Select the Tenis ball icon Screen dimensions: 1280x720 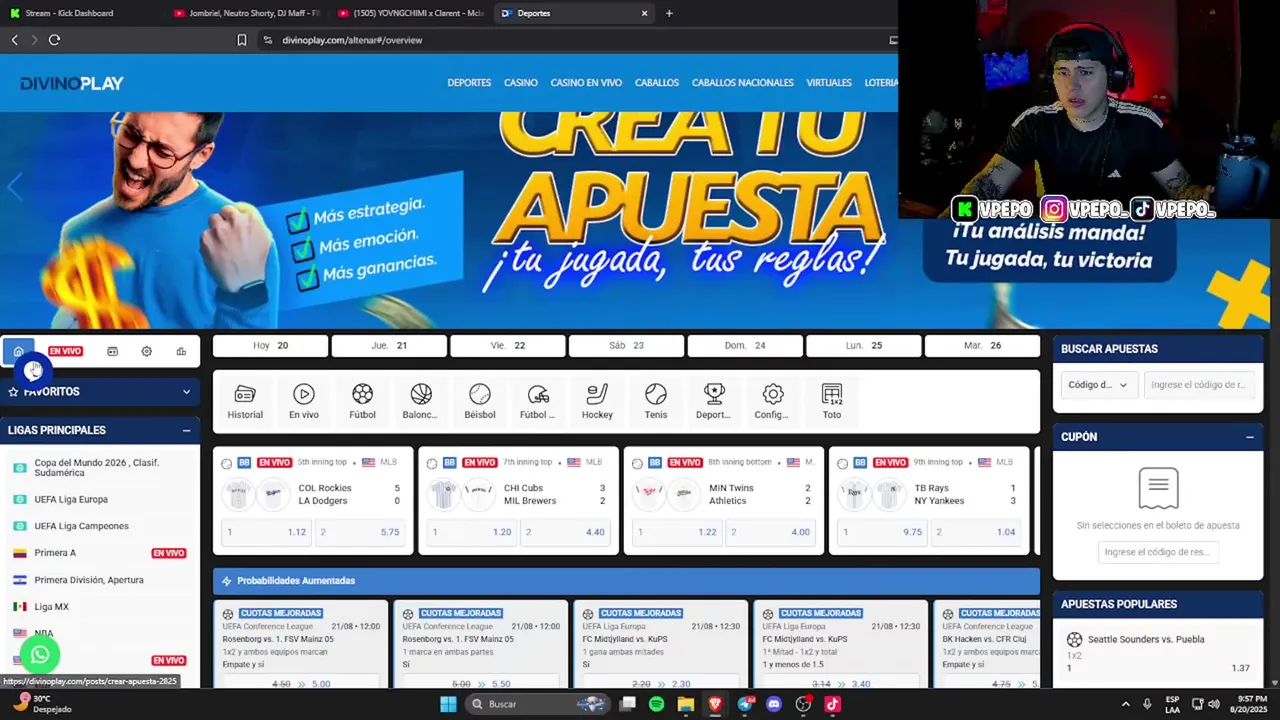pos(656,394)
